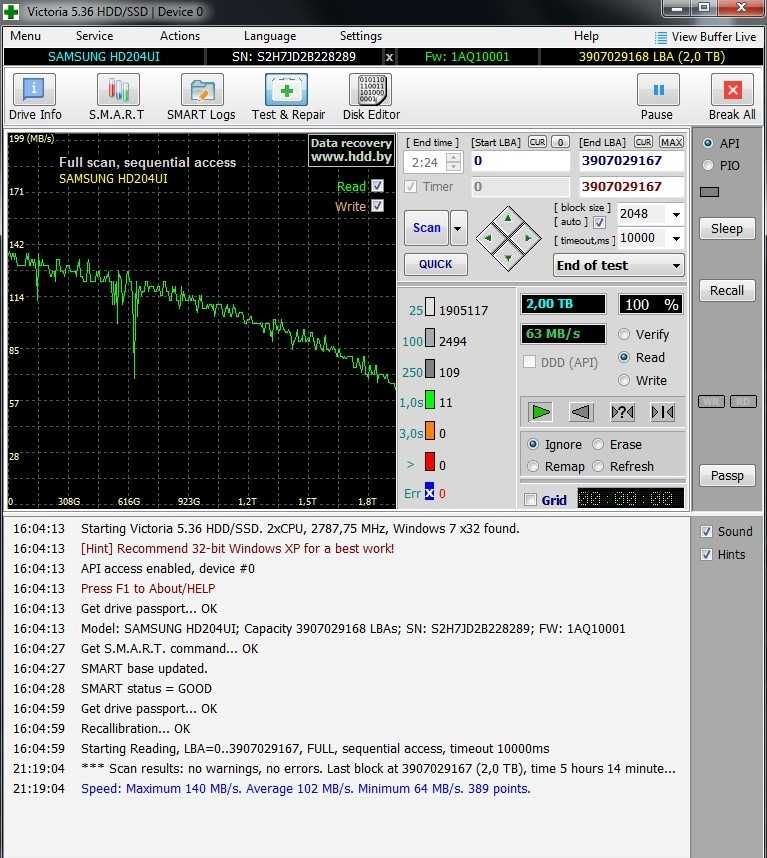This screenshot has width=767, height=858.
Task: Click the Recall button
Action: (727, 291)
